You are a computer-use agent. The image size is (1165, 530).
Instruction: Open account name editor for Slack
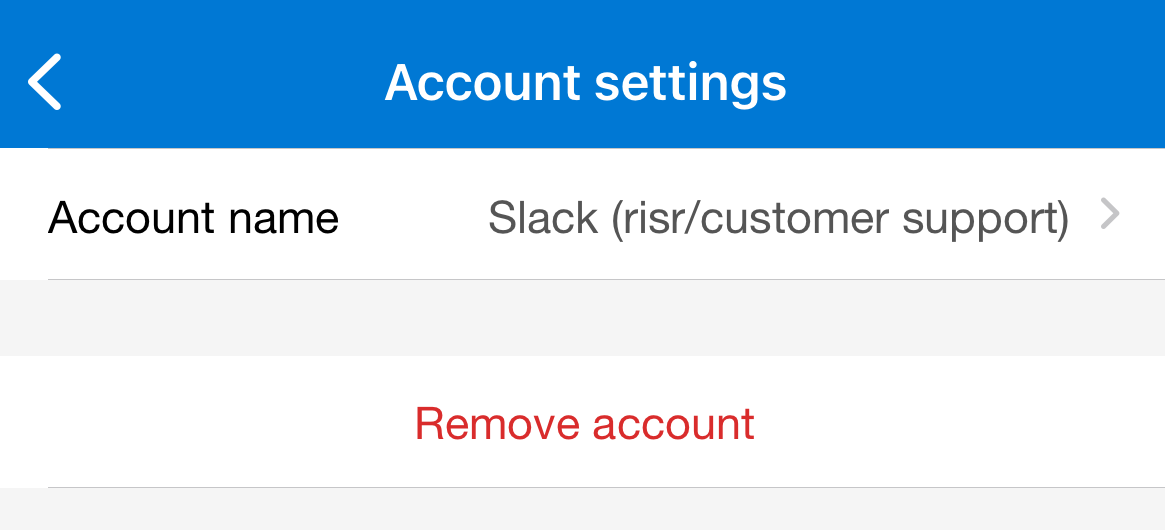pyautogui.click(x=778, y=217)
